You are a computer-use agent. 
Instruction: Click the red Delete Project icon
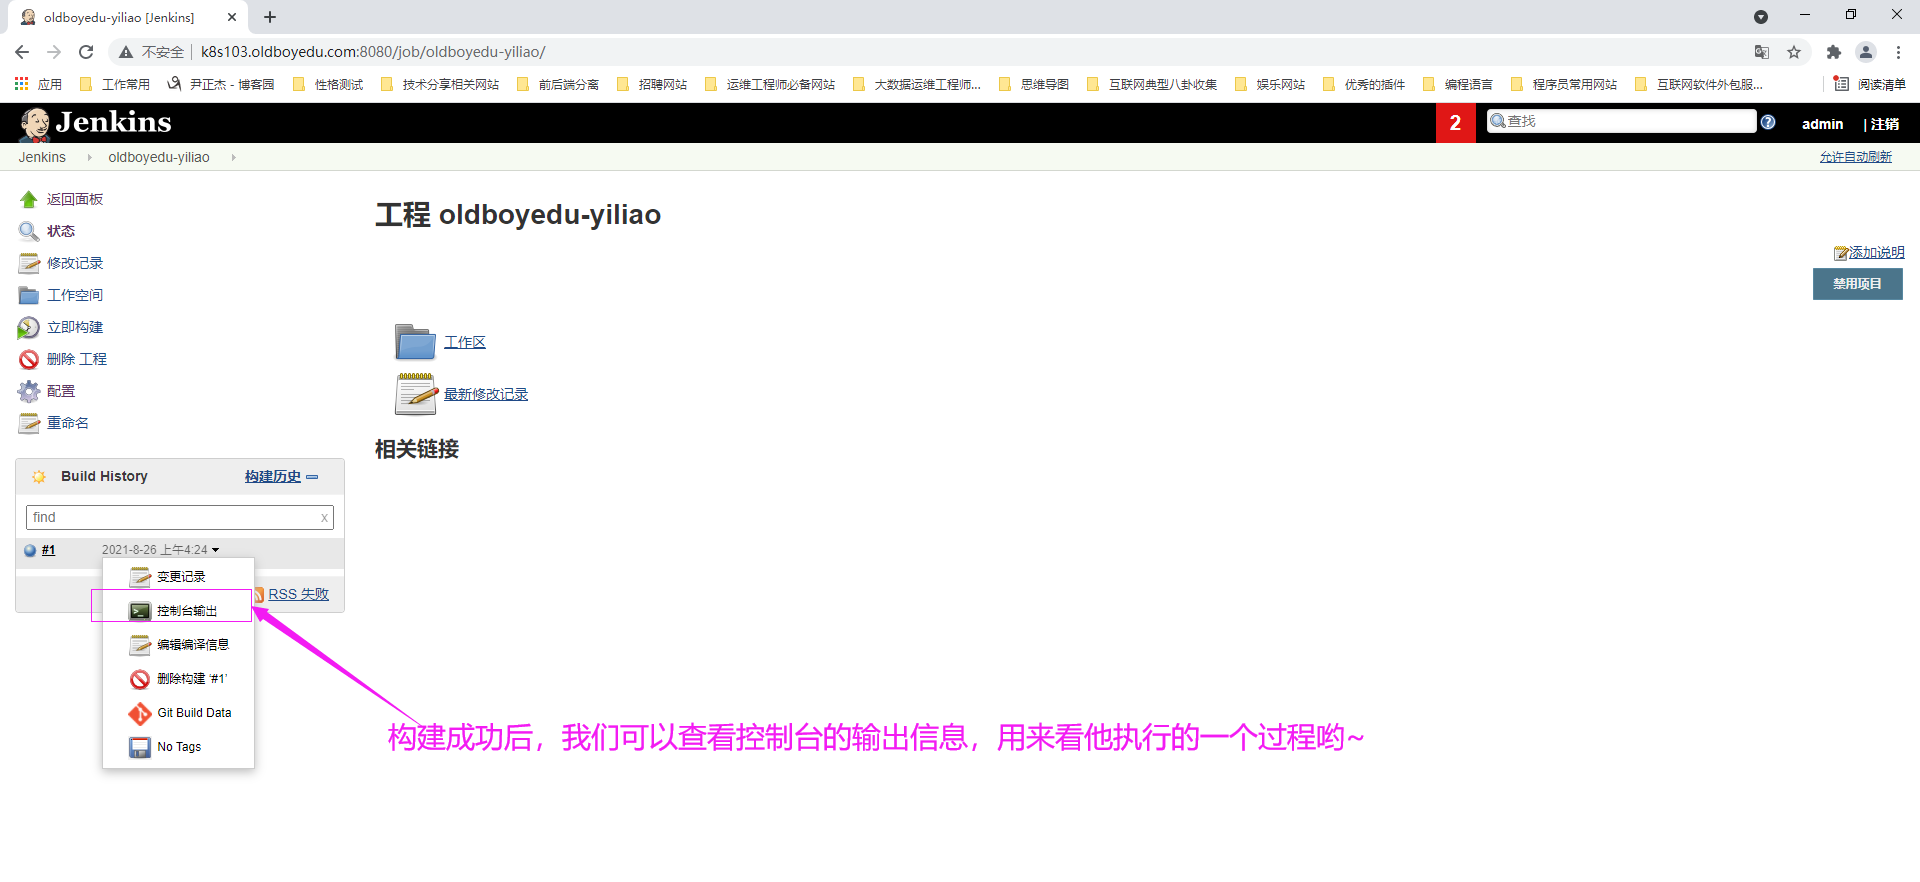(29, 360)
